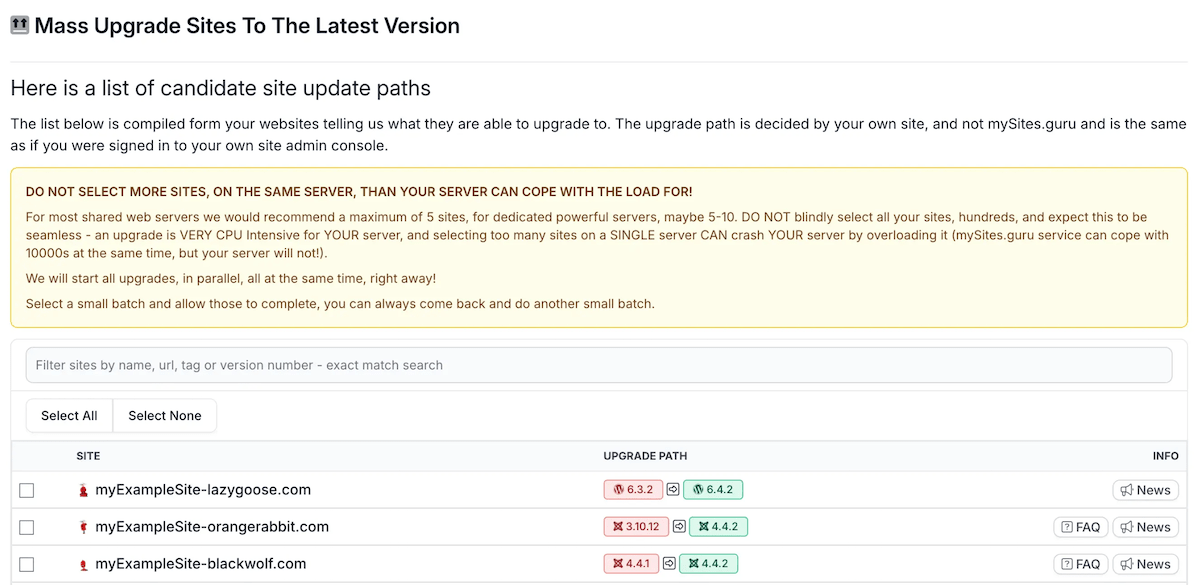This screenshot has height=585, width=1200.
Task: Click the Select None button
Action: (x=165, y=416)
